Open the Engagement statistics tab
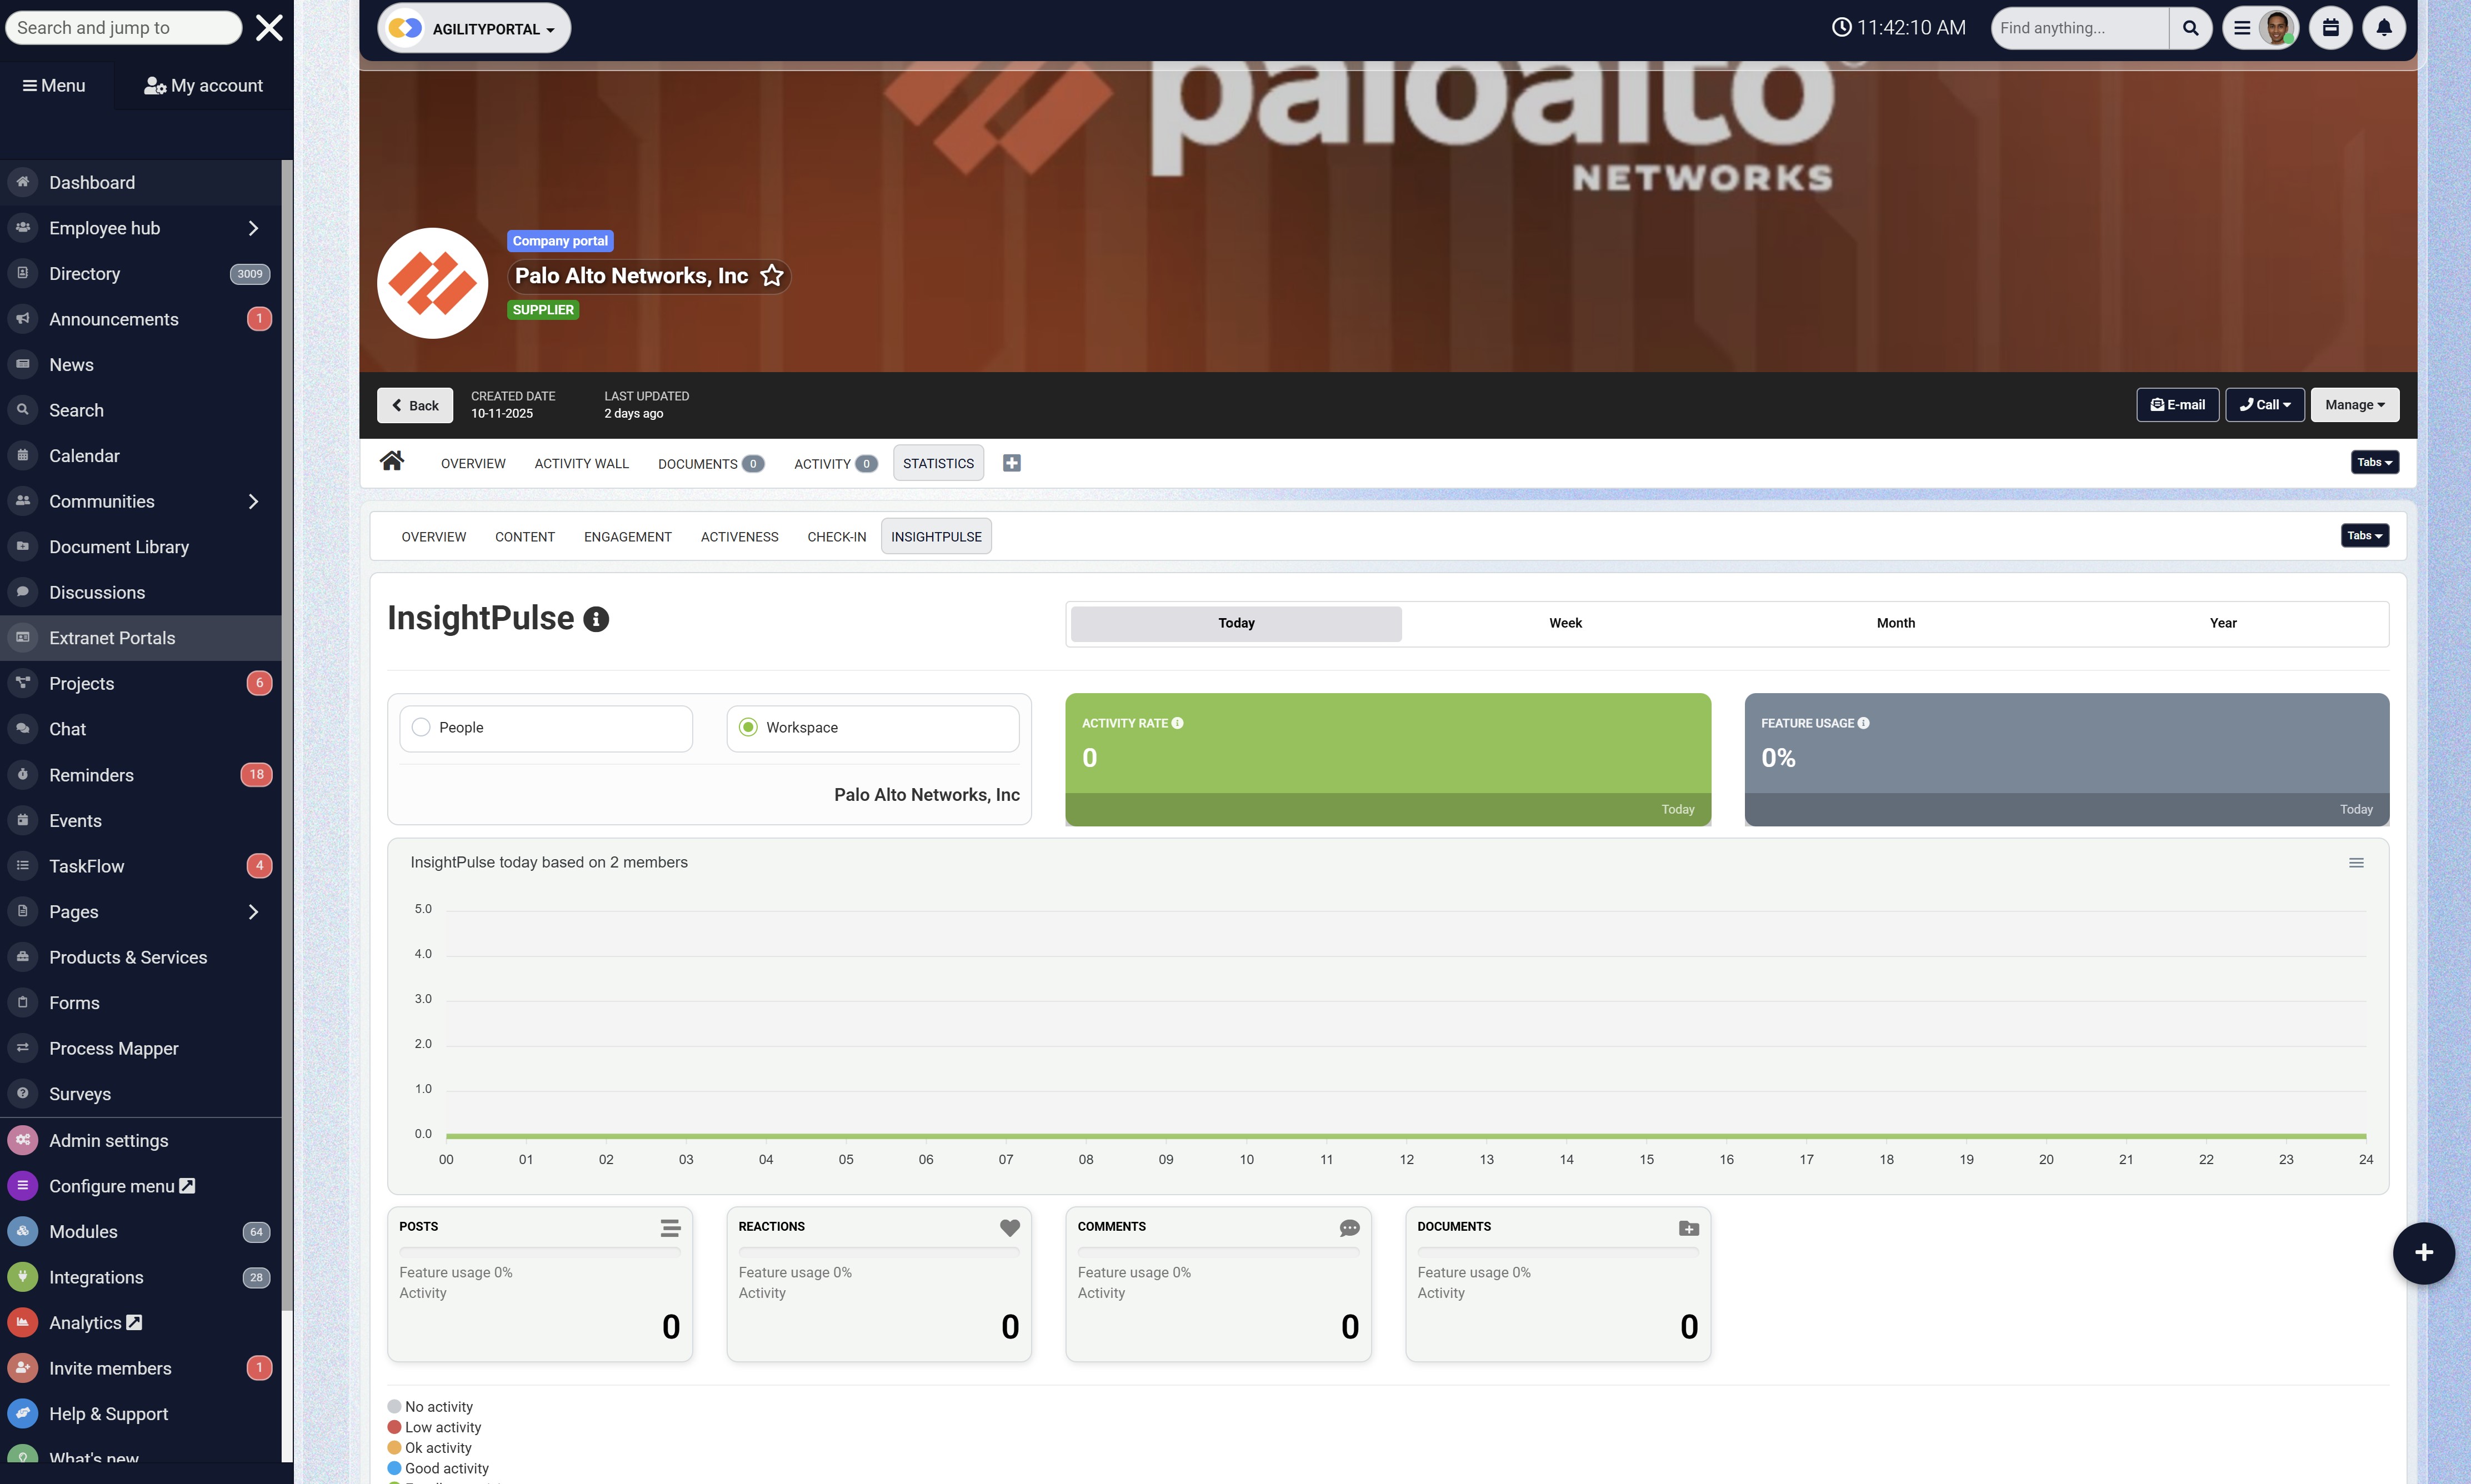Viewport: 2471px width, 1484px height. [x=627, y=537]
